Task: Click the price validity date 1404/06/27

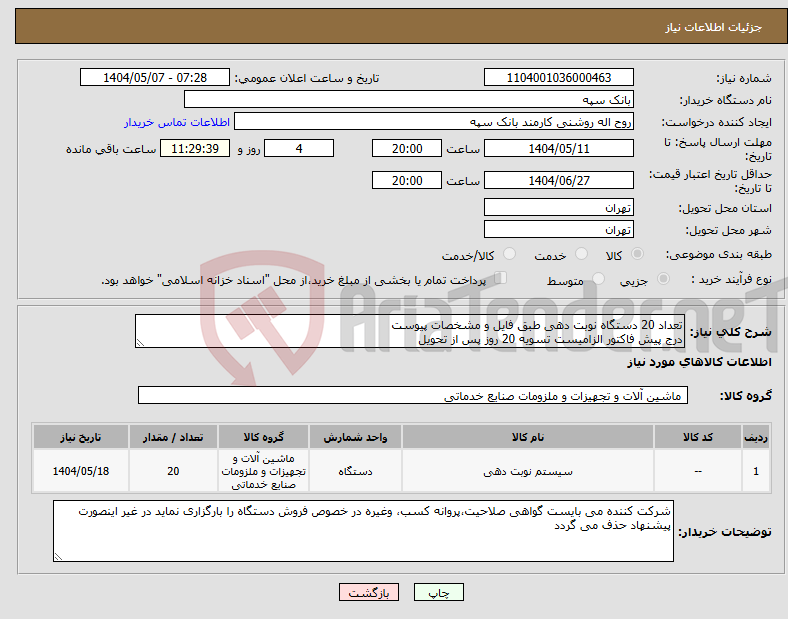Action: [x=559, y=180]
